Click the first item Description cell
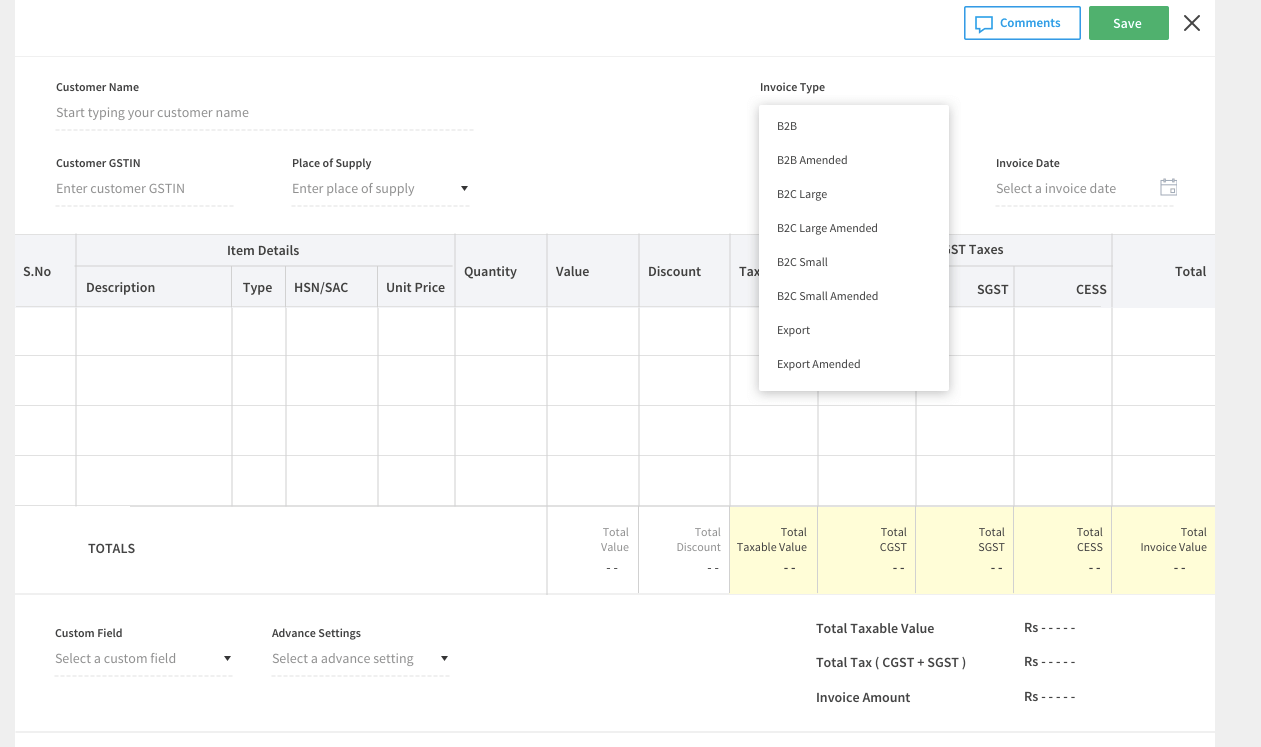 pyautogui.click(x=153, y=331)
